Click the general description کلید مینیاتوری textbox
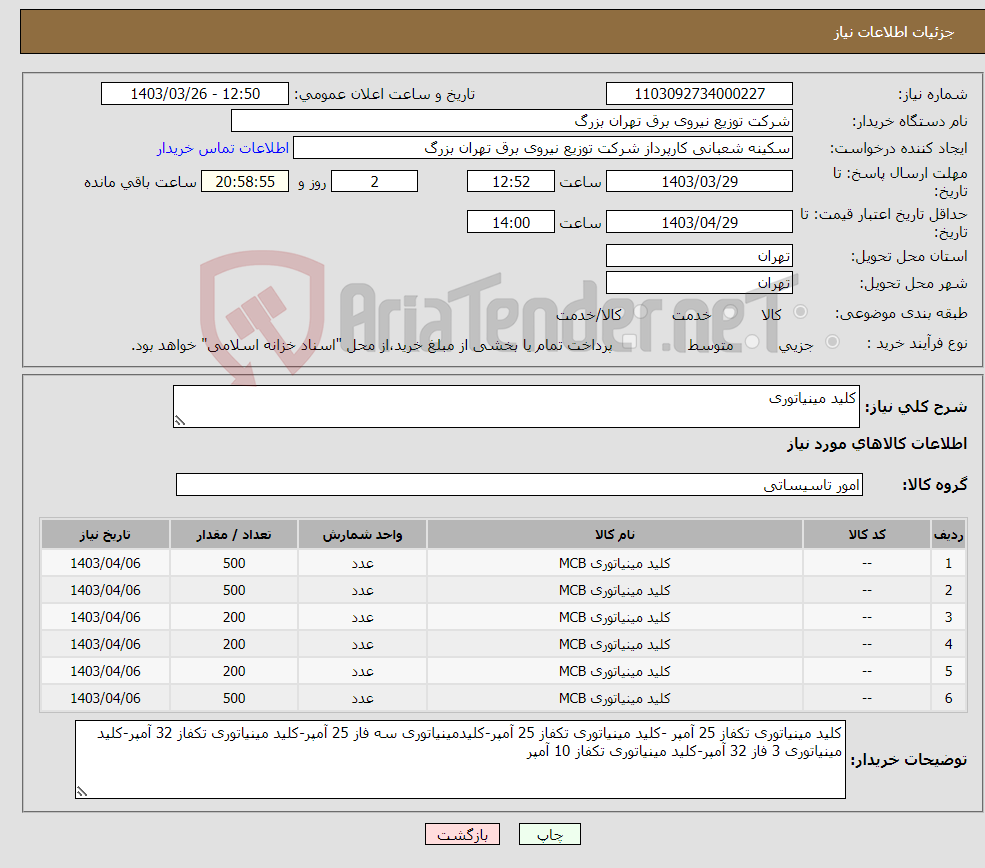This screenshot has height=868, width=985. pos(516,406)
